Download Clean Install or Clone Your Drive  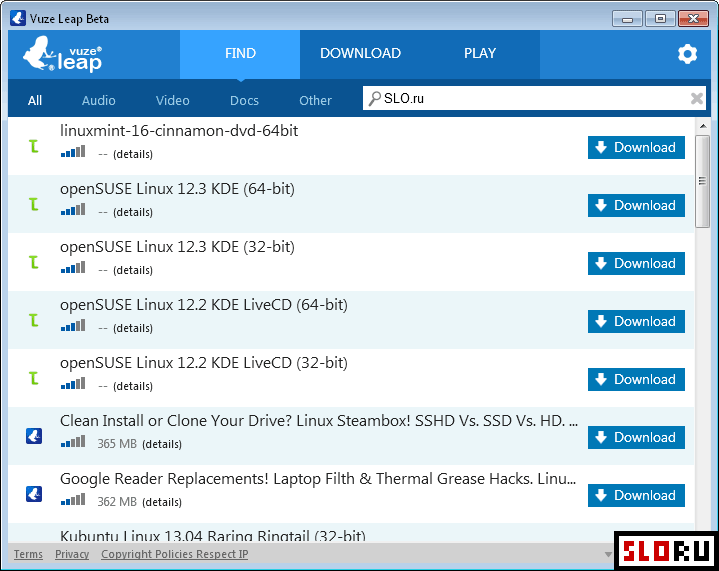coord(636,438)
